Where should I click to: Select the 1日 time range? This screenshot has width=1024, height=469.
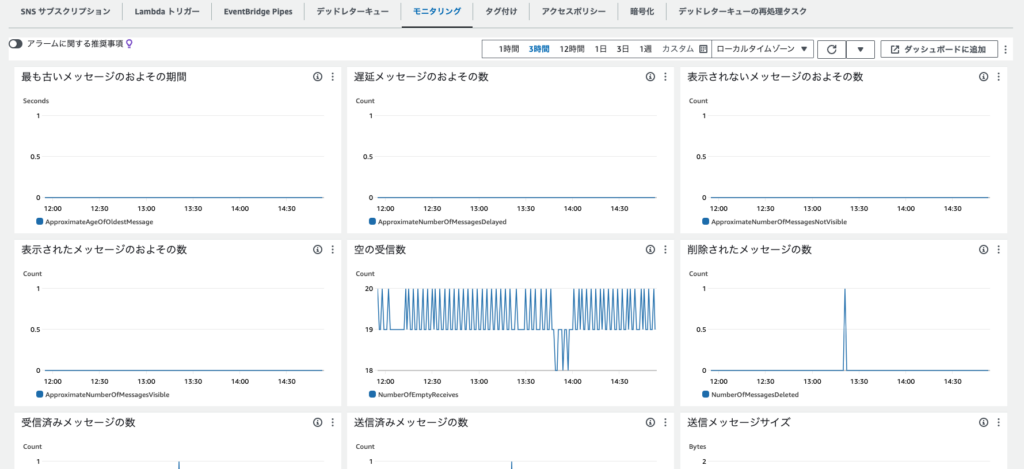click(601, 49)
